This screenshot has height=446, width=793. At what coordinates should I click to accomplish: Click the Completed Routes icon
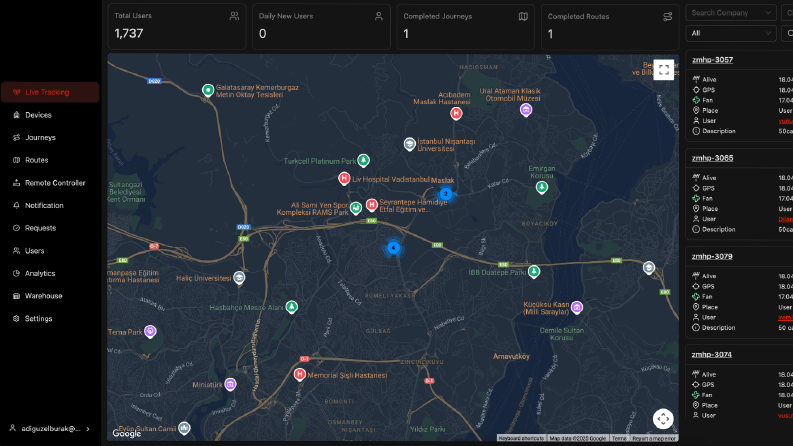[668, 17]
